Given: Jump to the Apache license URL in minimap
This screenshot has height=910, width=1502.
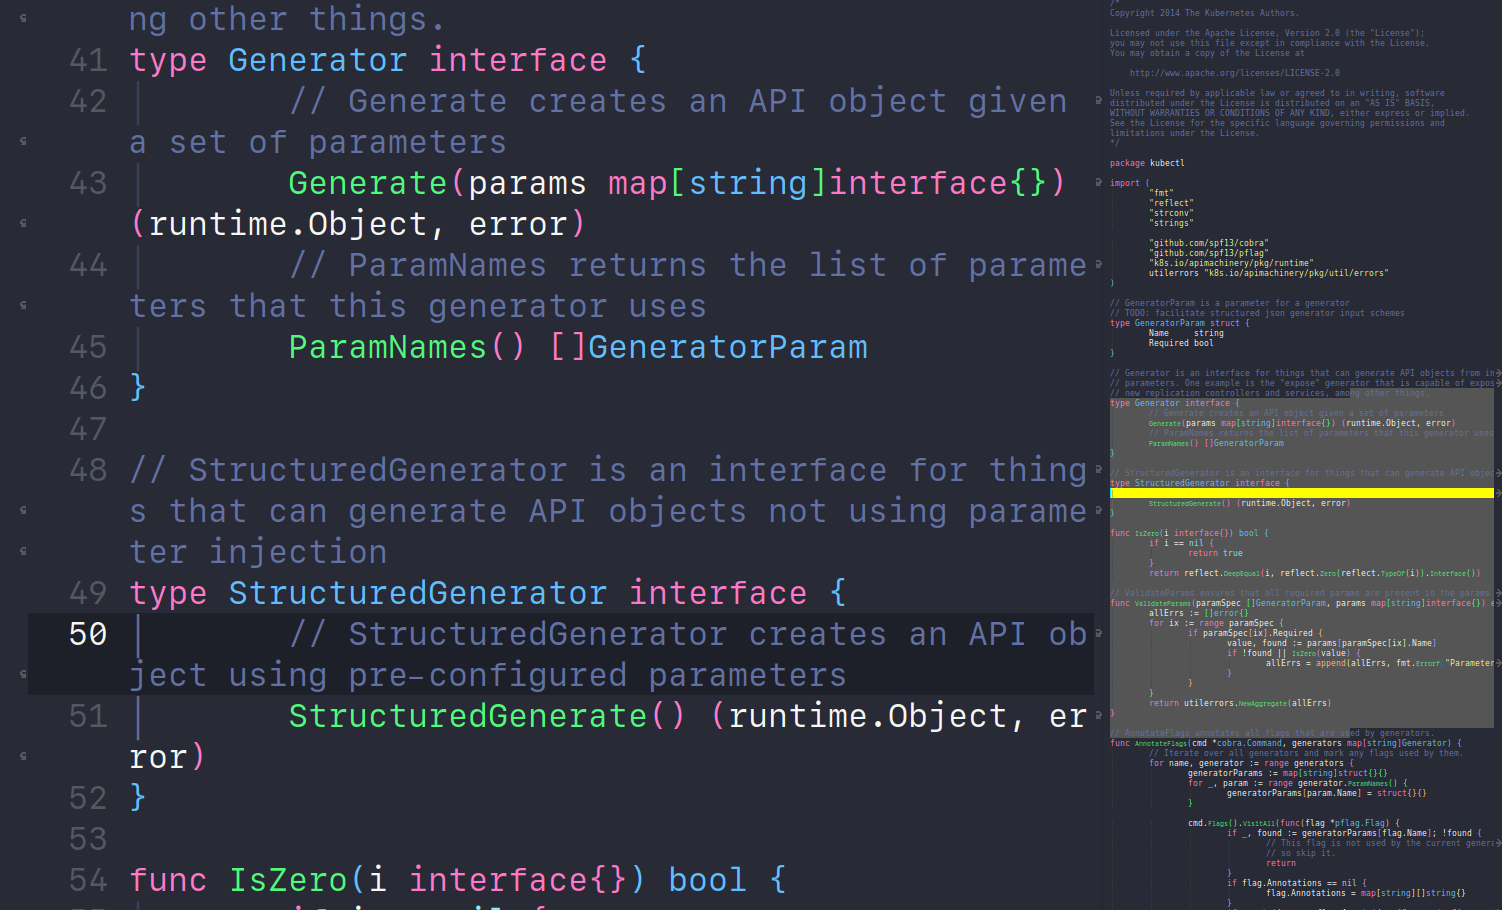Looking at the screenshot, I should point(1234,73).
